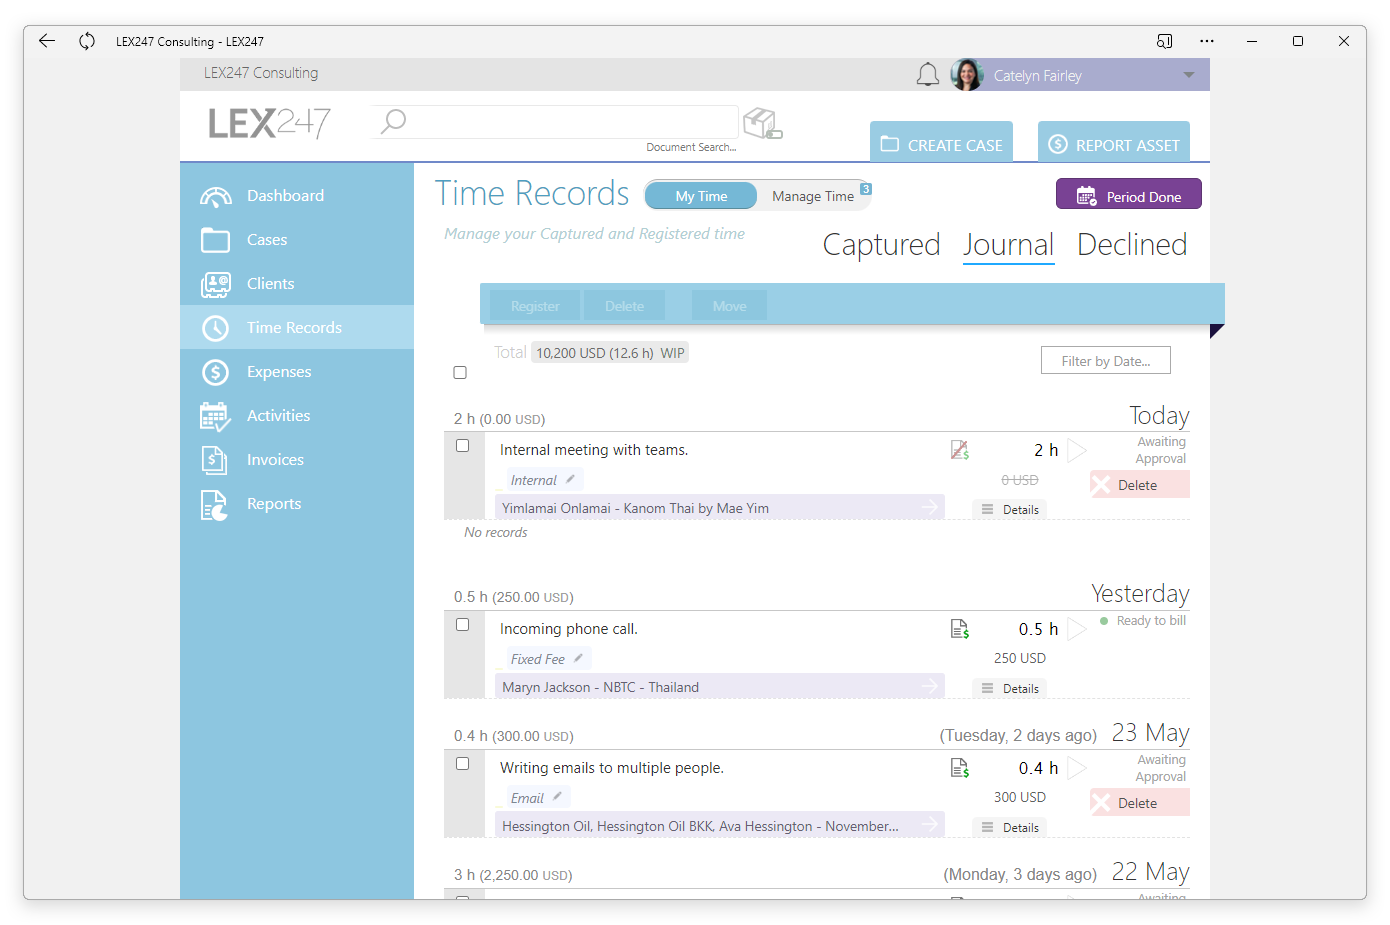
Task: Click the CREATE CASE button
Action: 941,142
